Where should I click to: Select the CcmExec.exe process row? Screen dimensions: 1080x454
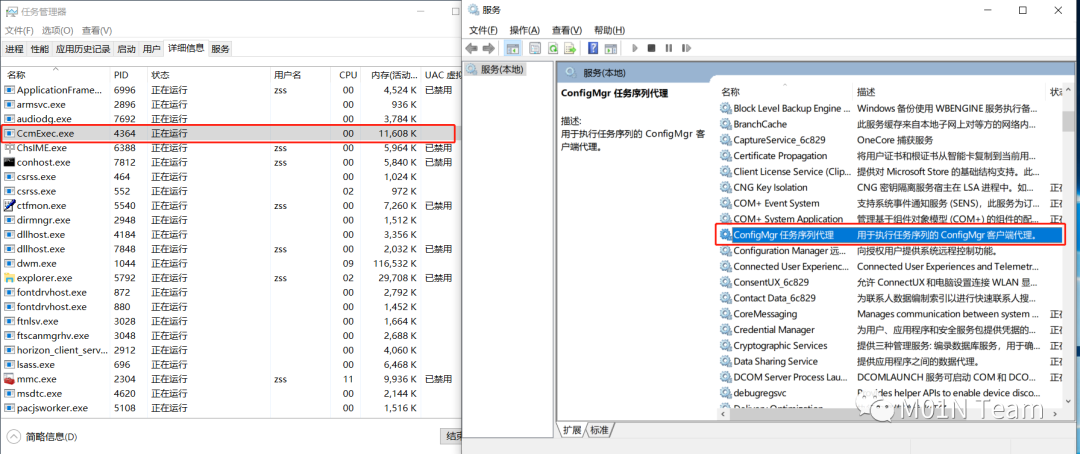(229, 133)
